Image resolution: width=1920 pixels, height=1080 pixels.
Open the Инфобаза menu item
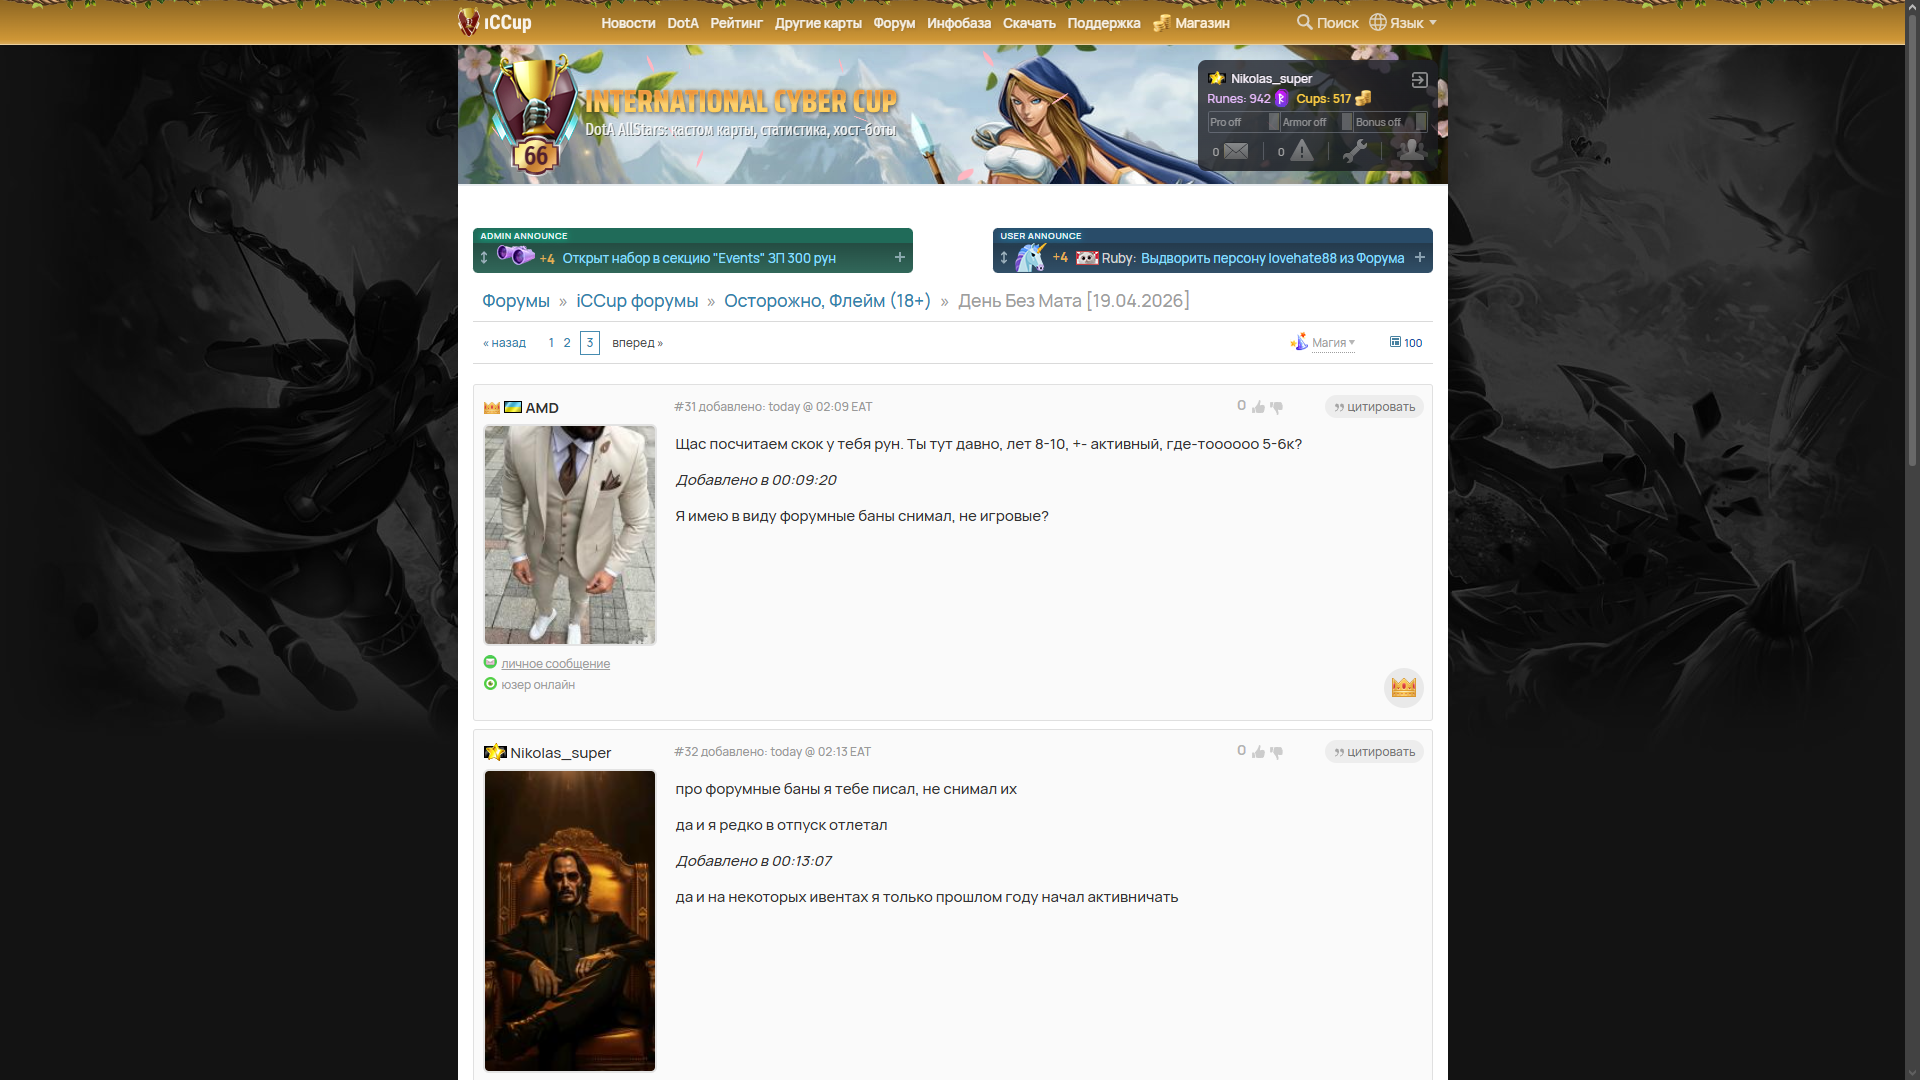point(958,23)
